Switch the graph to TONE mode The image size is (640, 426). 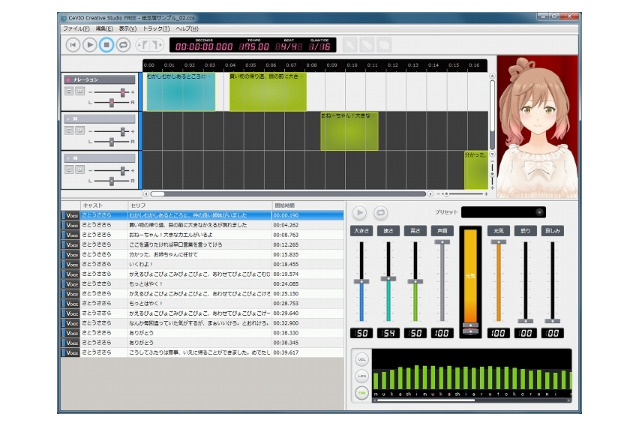pos(362,393)
